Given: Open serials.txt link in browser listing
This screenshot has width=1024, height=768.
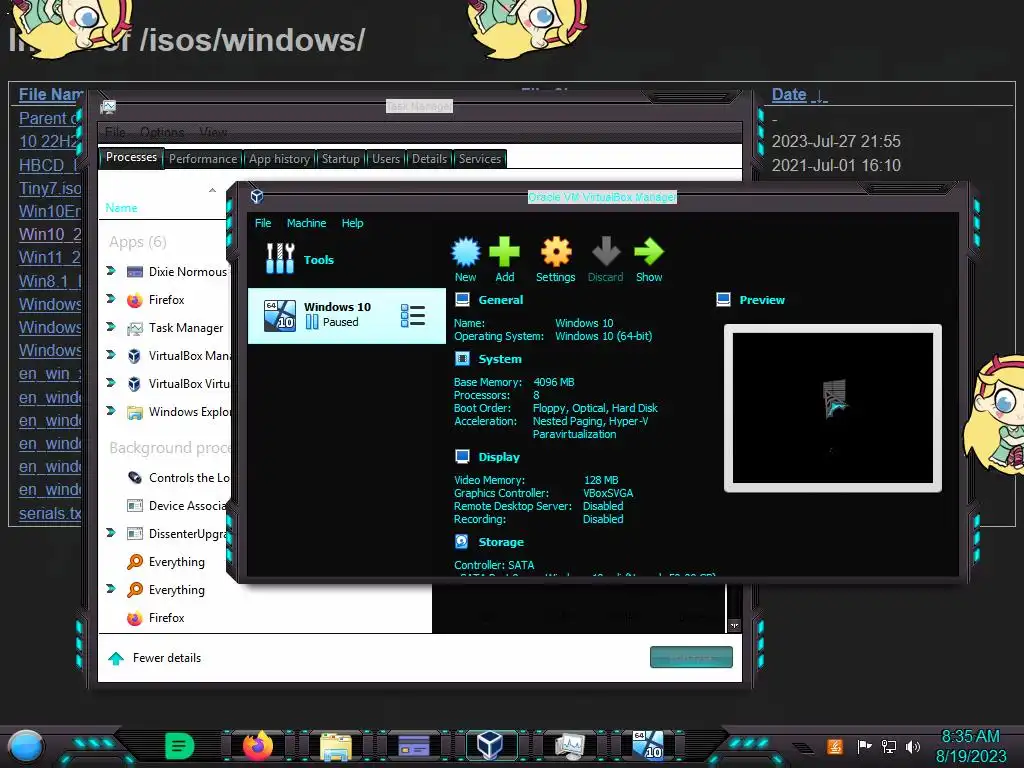Looking at the screenshot, I should (x=50, y=513).
